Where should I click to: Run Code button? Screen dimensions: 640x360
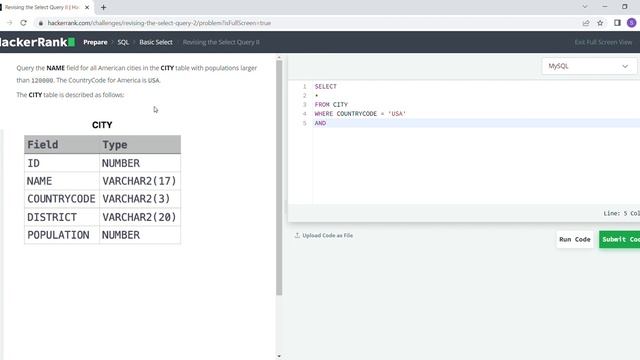pos(575,240)
